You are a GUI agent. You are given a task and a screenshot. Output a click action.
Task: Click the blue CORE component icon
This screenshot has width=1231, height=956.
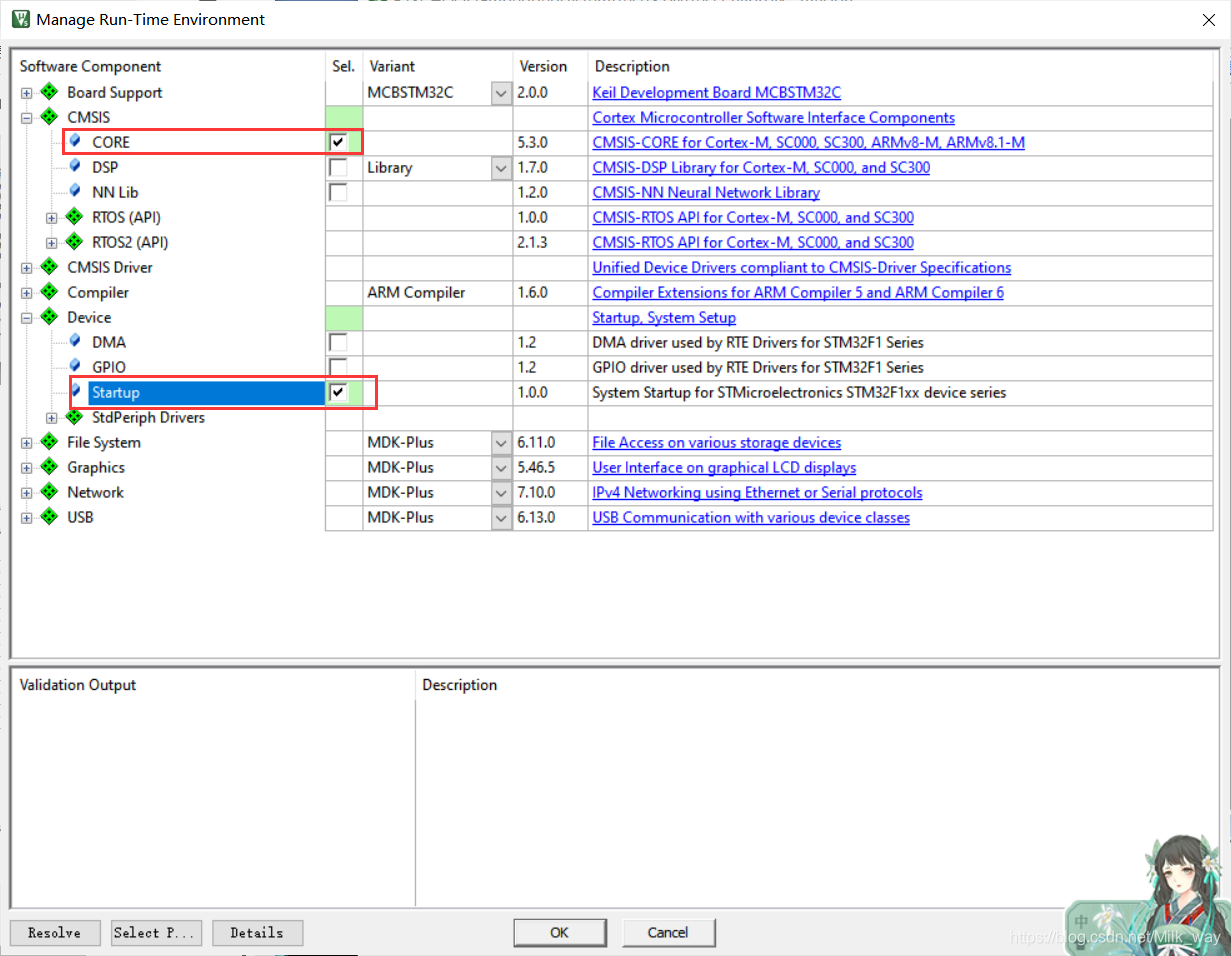pyautogui.click(x=75, y=142)
